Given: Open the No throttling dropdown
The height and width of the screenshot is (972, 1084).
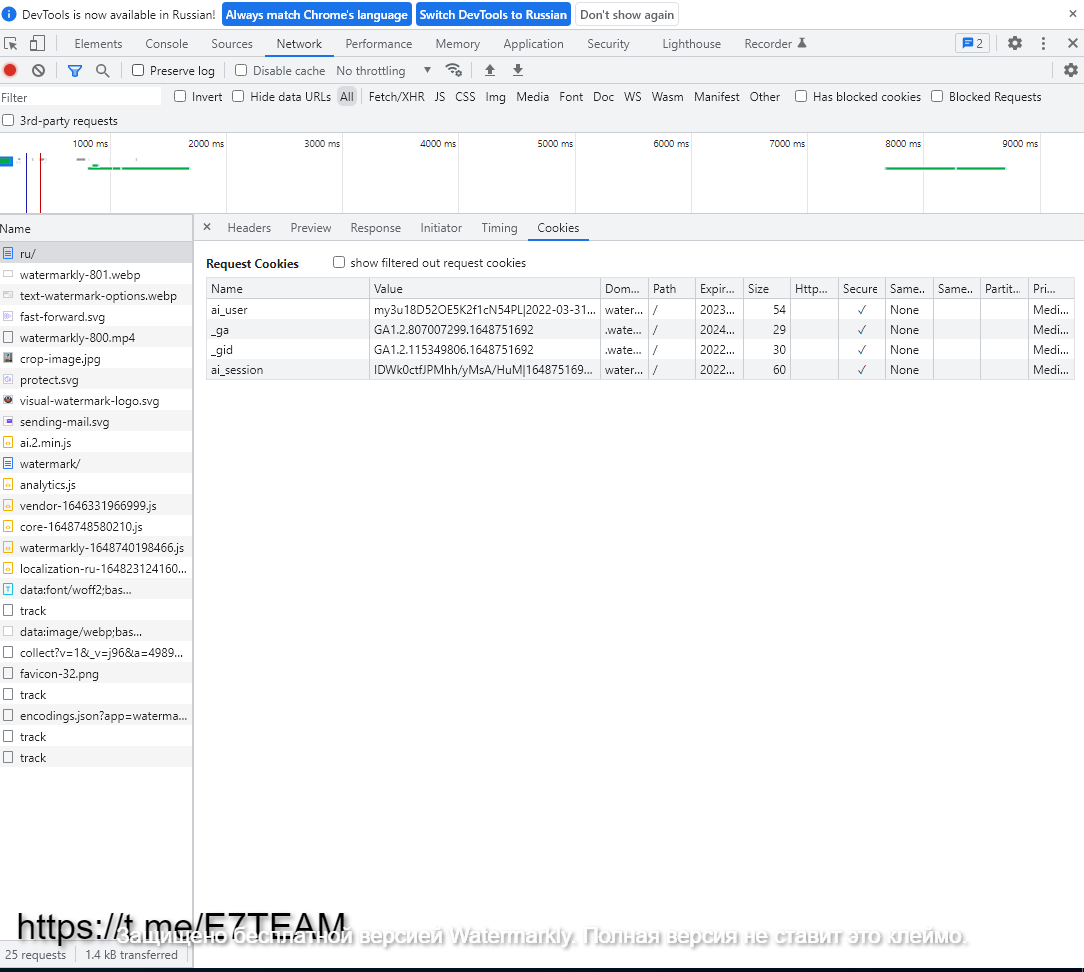Looking at the screenshot, I should click(384, 71).
